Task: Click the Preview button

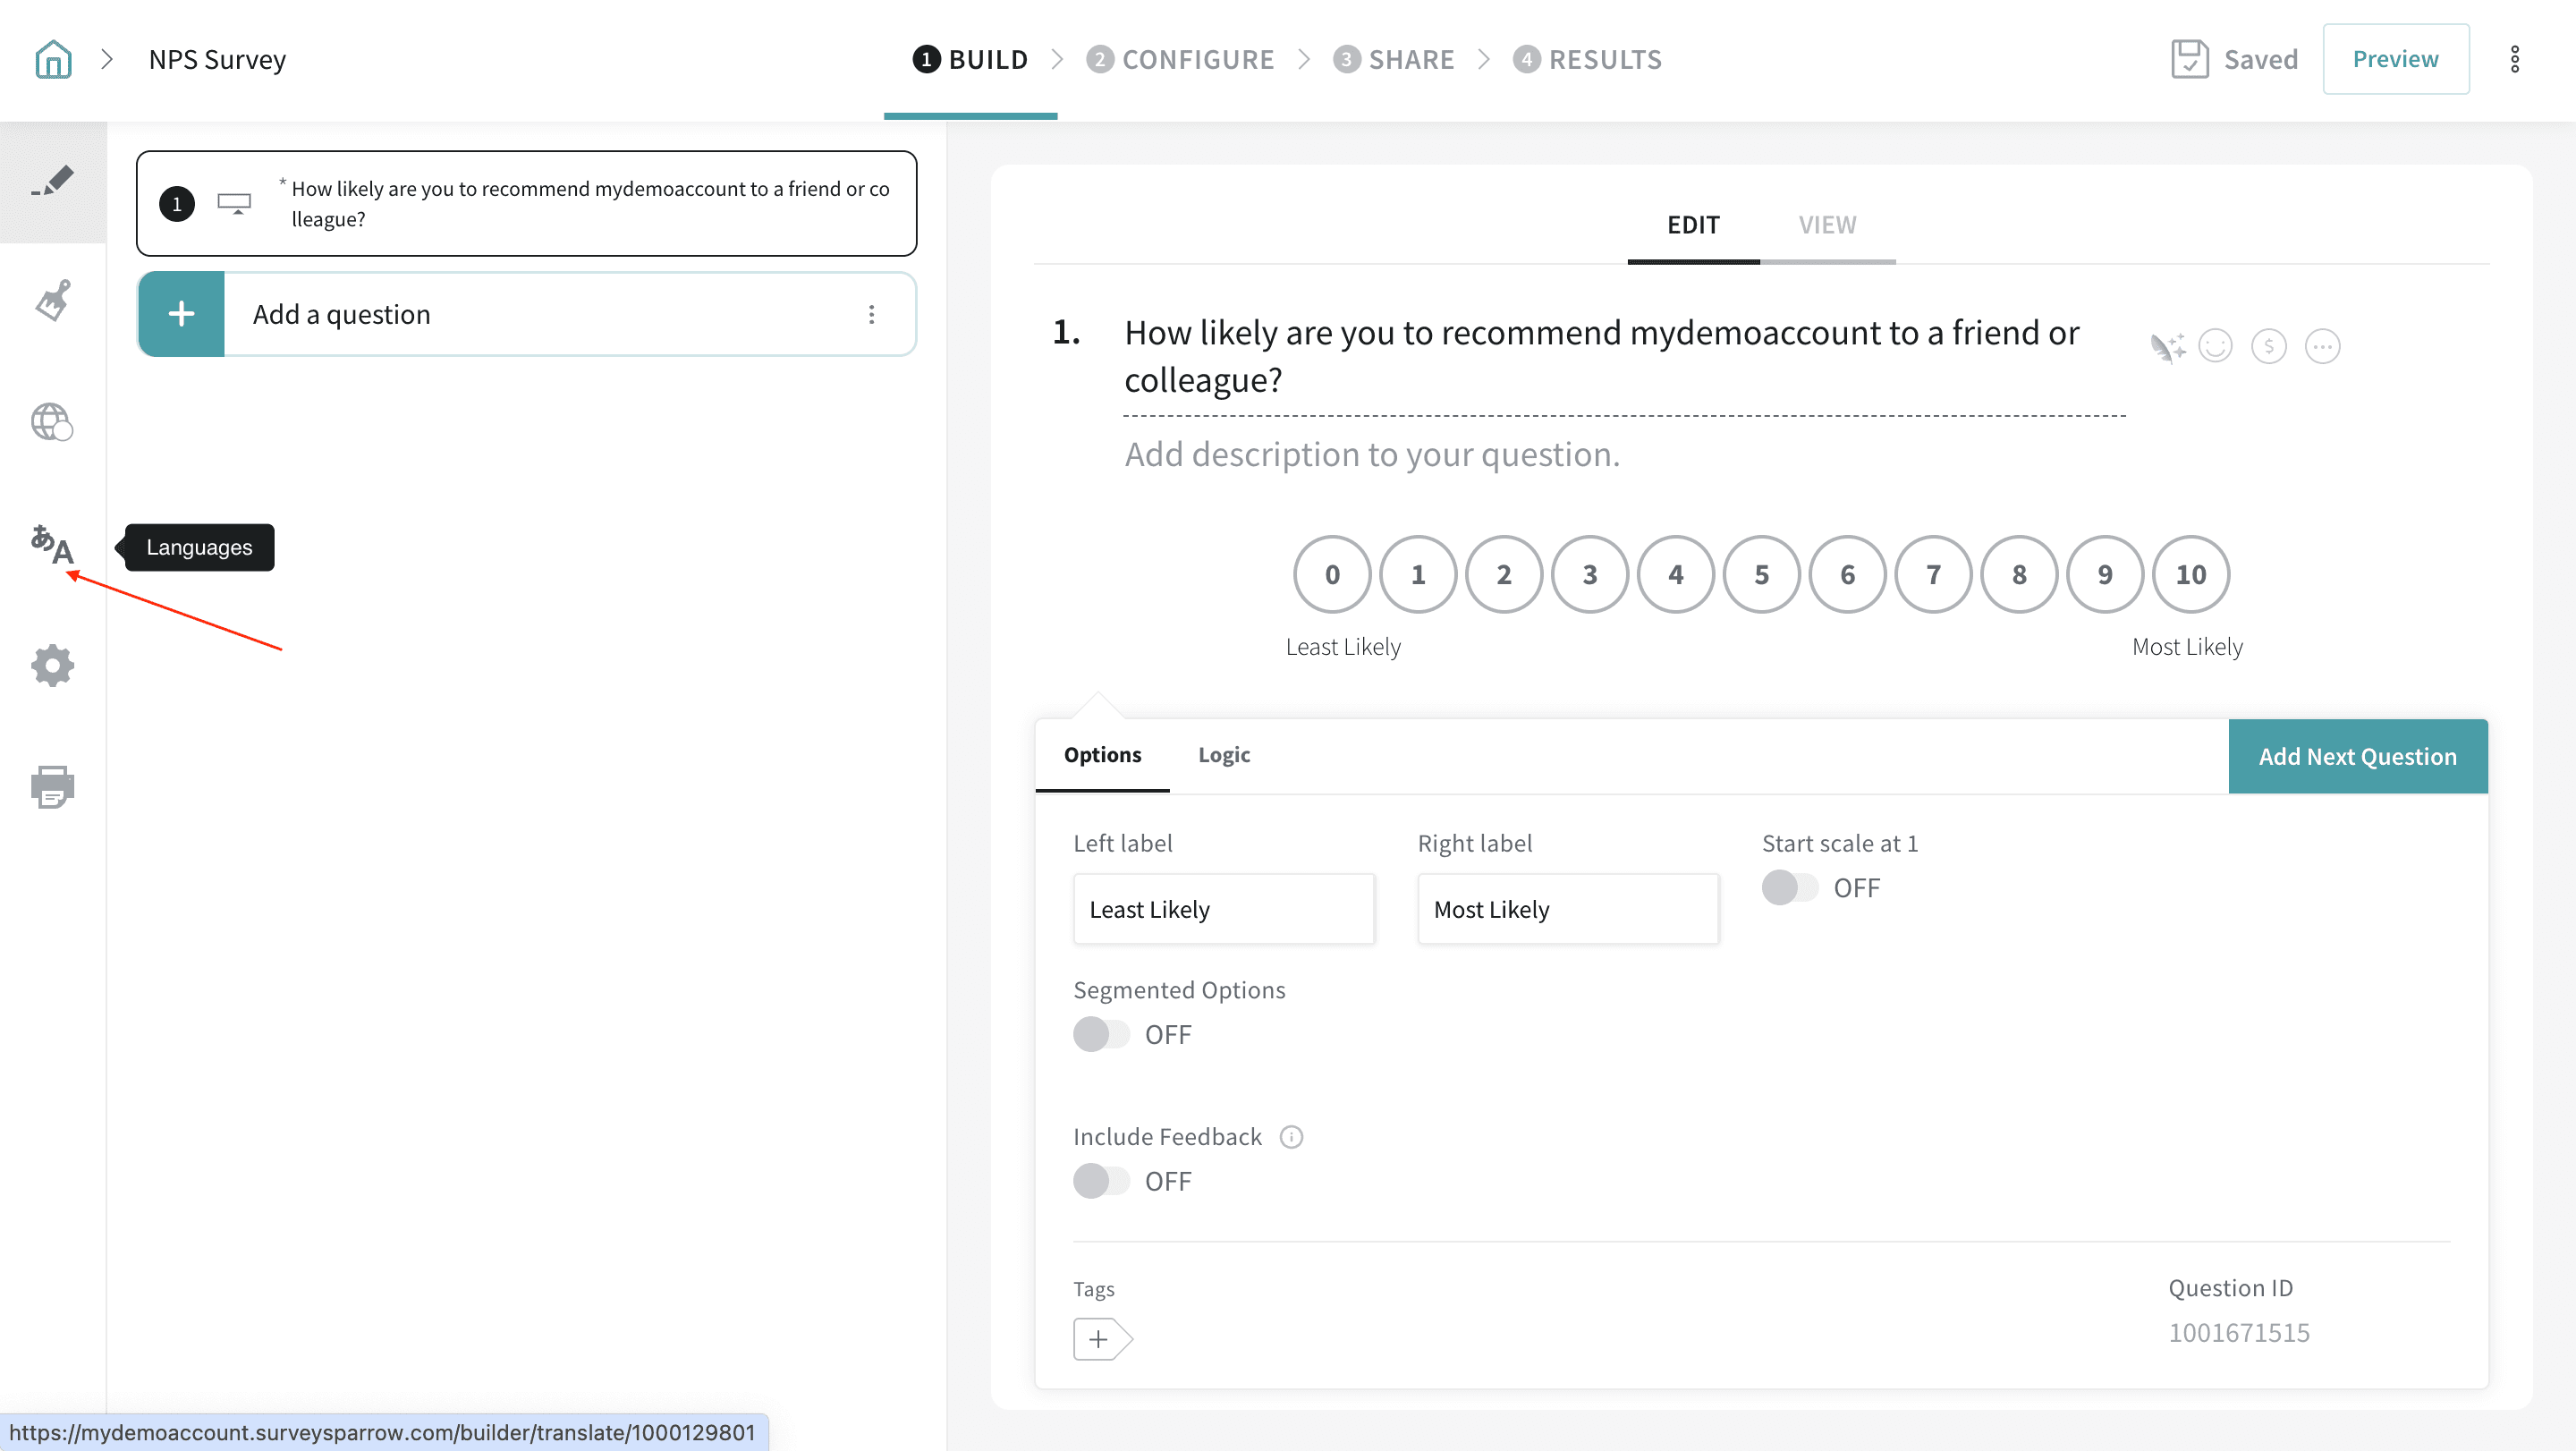Action: [x=2395, y=59]
